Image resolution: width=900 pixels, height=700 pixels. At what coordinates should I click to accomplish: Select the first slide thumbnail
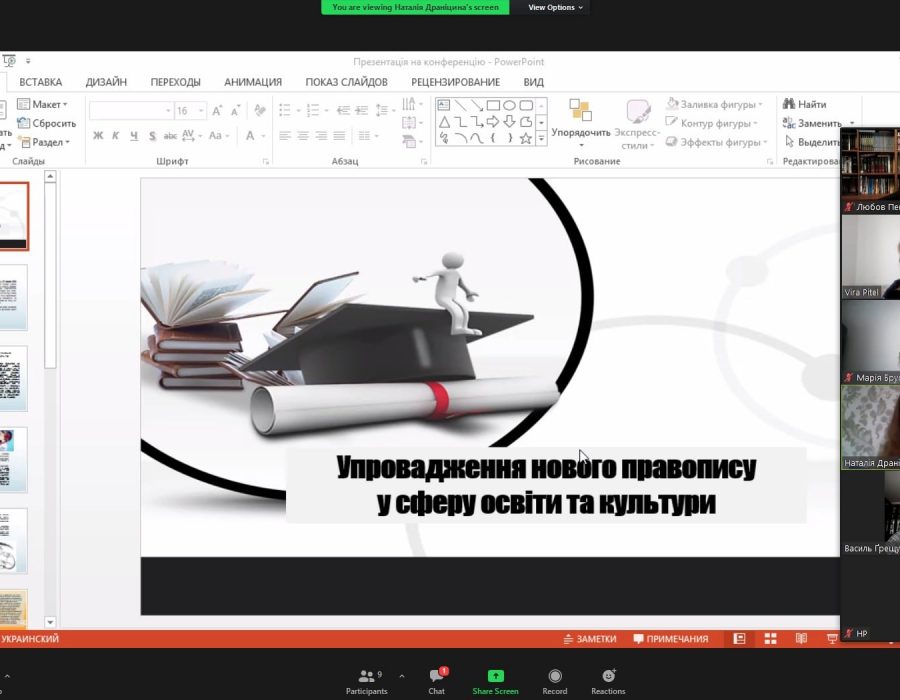[14, 216]
